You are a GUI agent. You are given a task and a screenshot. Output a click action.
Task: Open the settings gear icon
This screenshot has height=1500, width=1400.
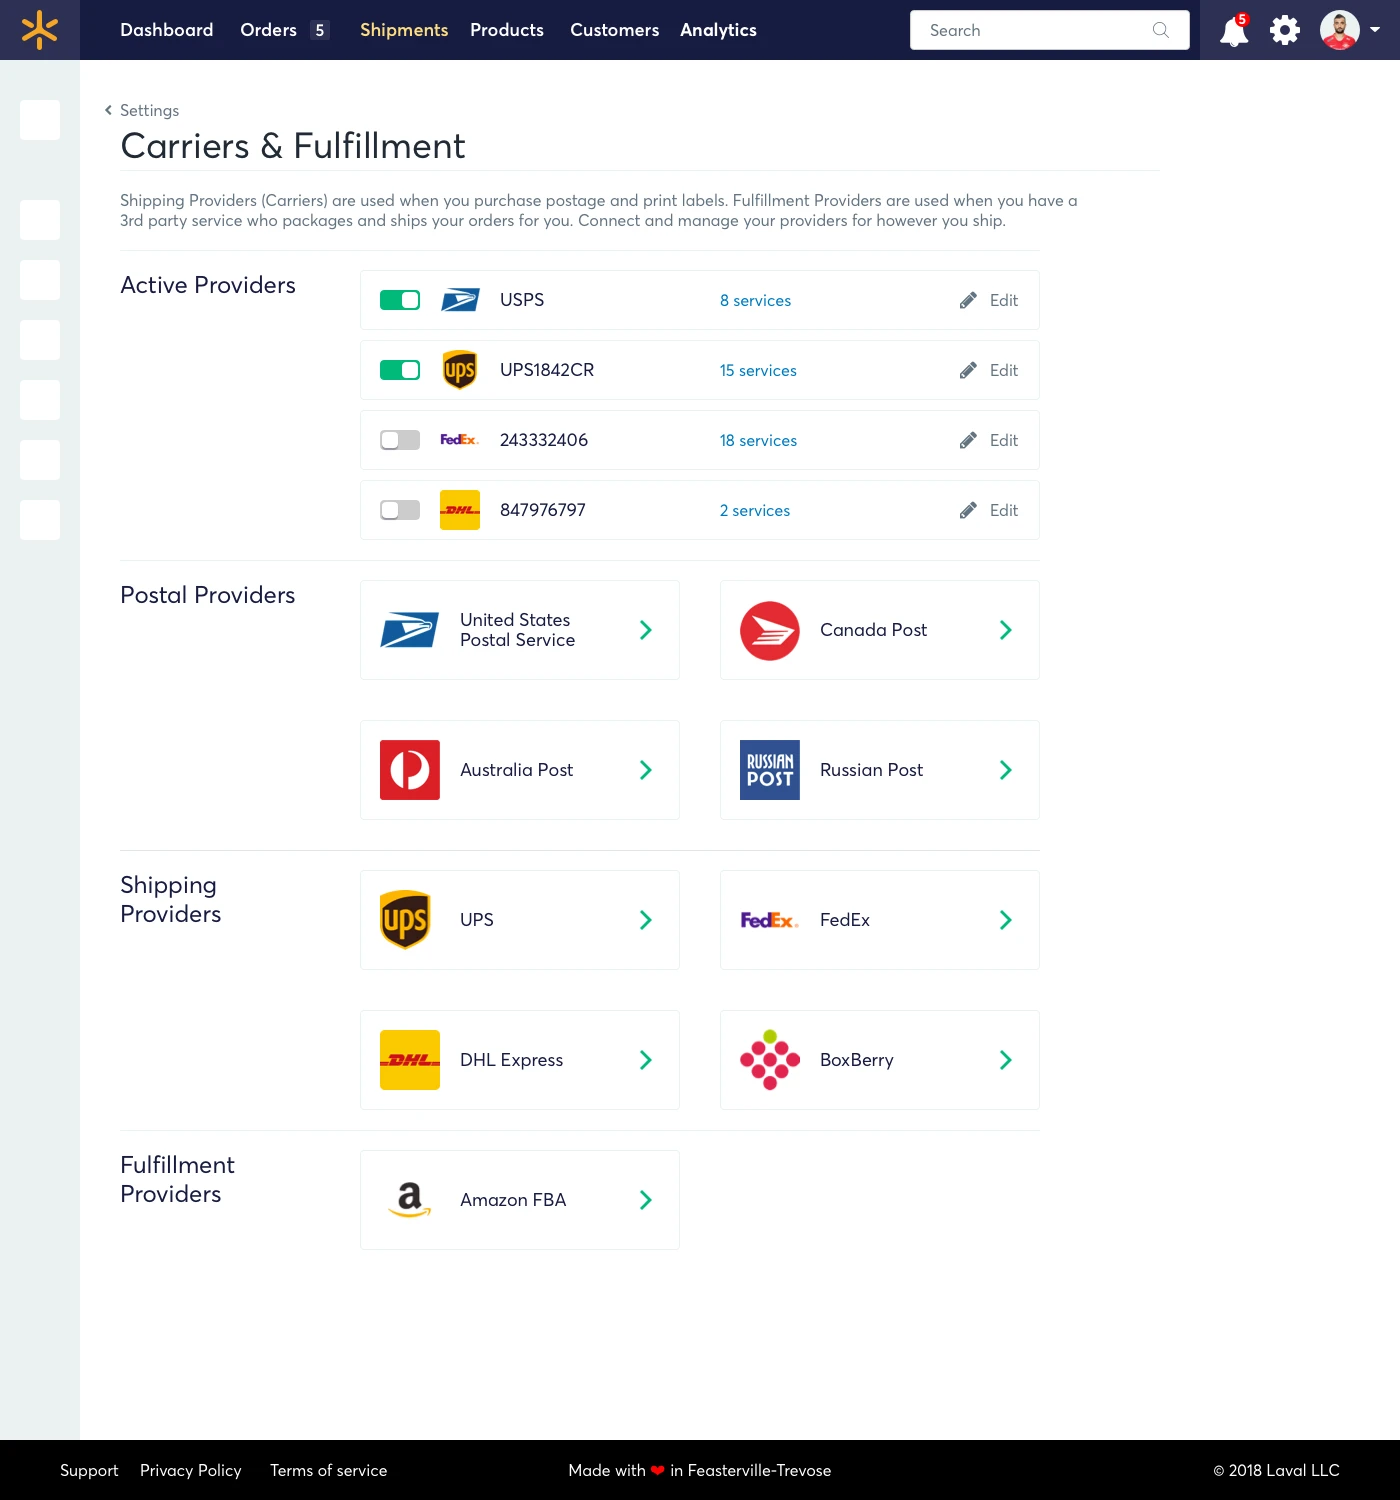point(1285,30)
